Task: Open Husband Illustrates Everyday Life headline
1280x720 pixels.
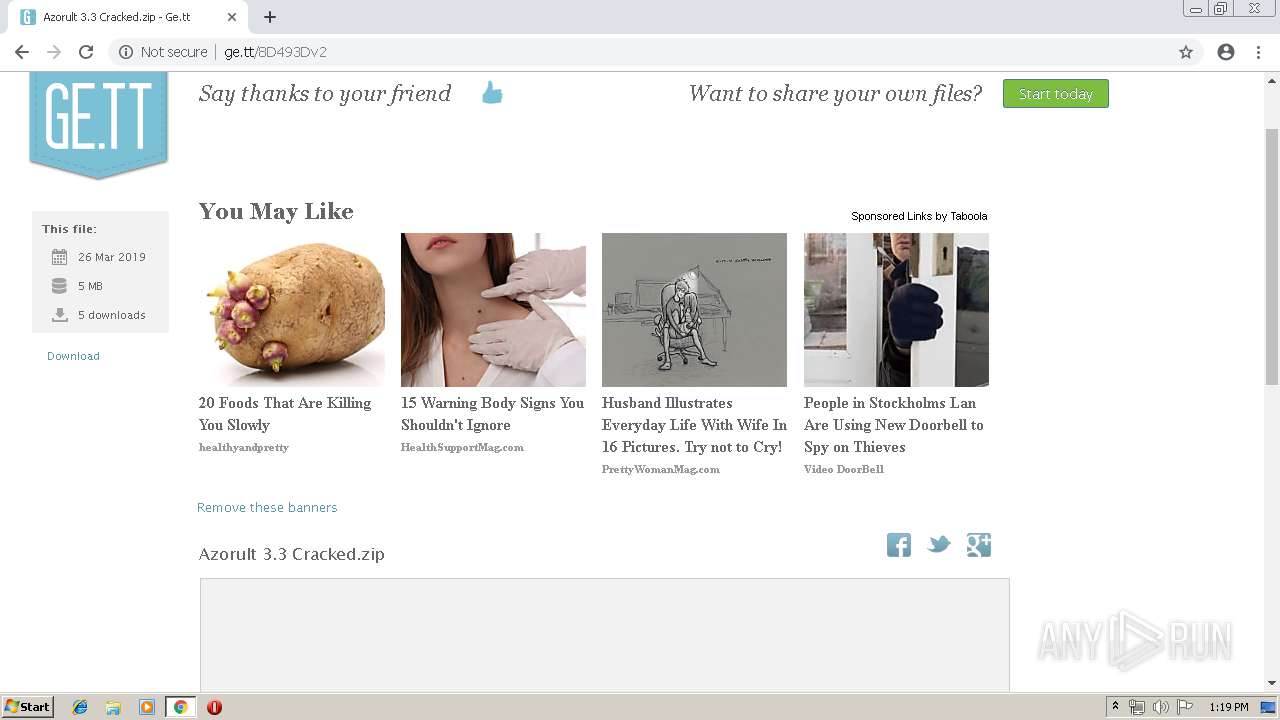Action: (694, 425)
